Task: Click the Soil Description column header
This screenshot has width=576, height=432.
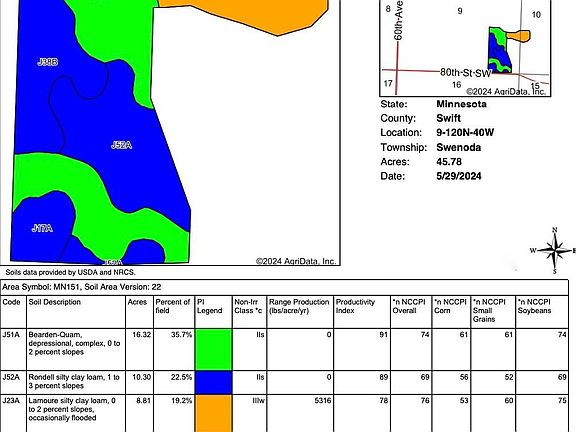Action: click(x=55, y=302)
